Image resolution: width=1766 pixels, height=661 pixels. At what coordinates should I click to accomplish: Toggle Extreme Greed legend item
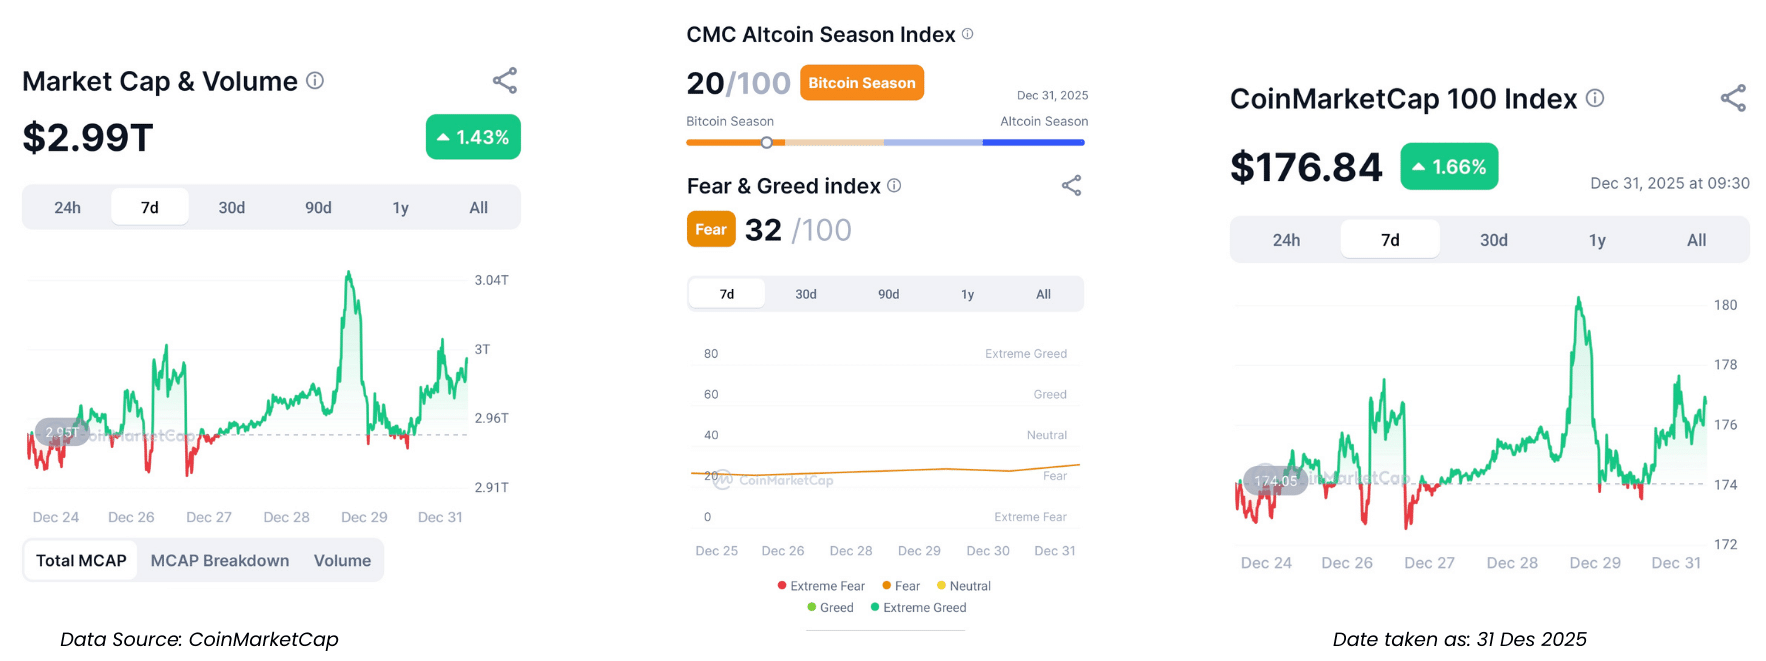pyautogui.click(x=919, y=608)
